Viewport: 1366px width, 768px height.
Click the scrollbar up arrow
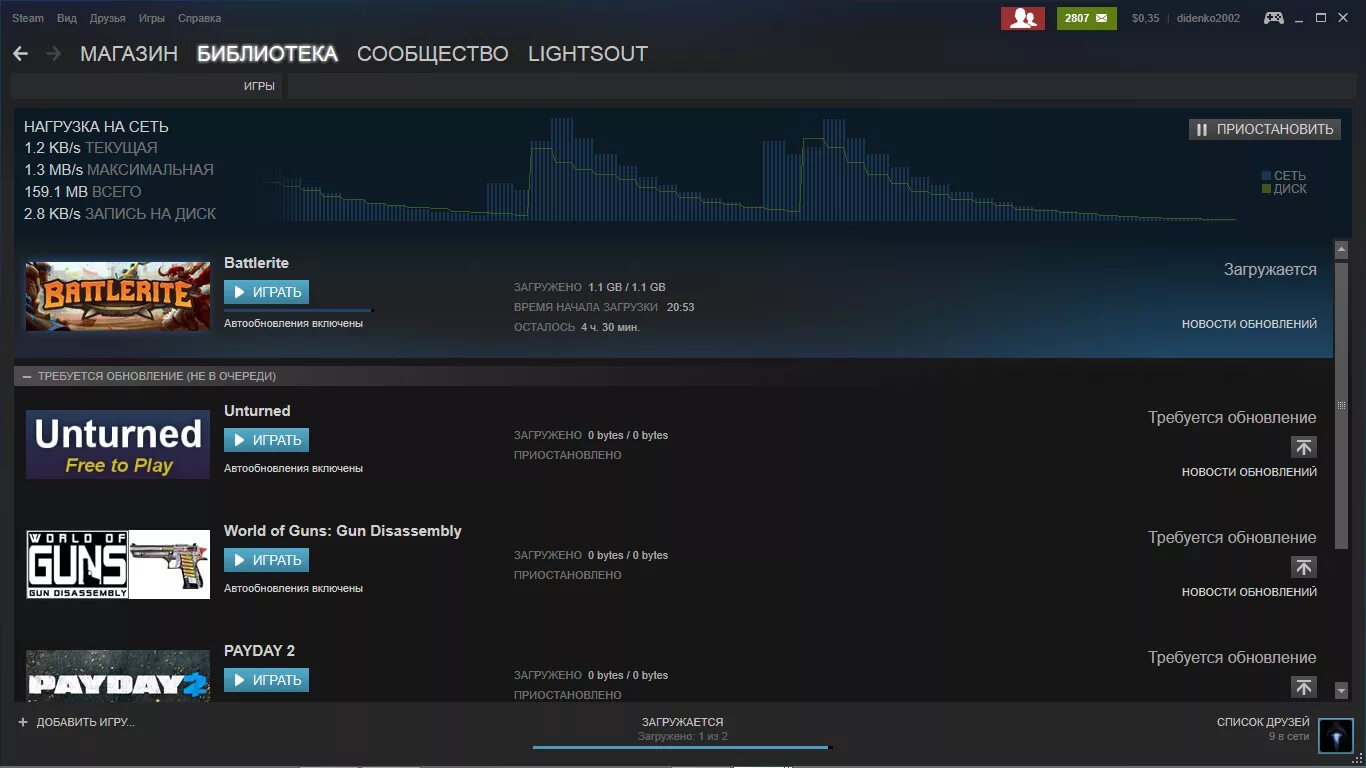1341,250
